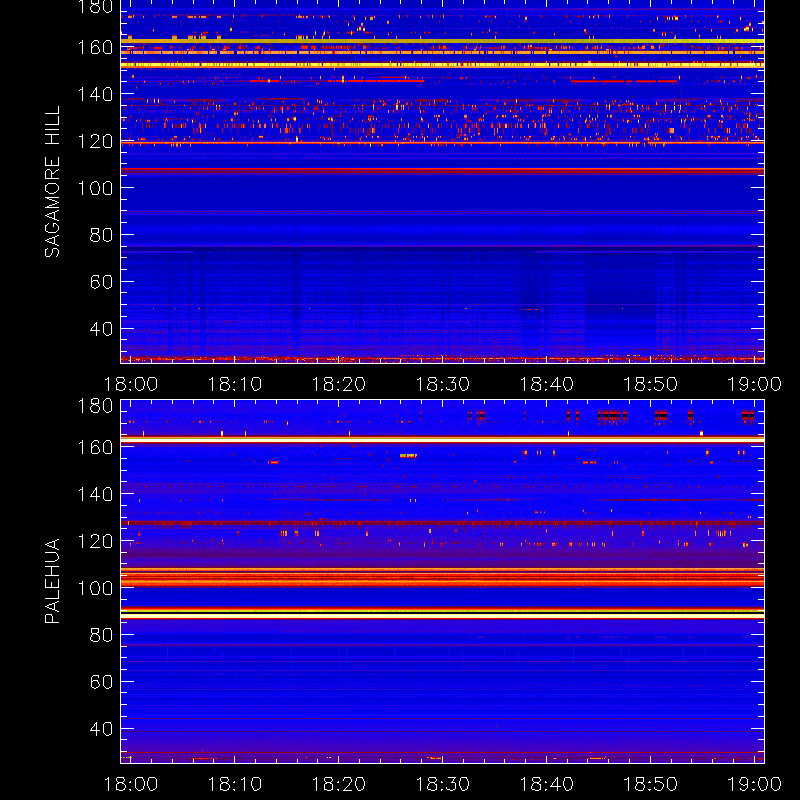
Task: Click the 18:40 time label under Palehua plot
Action: point(546,784)
